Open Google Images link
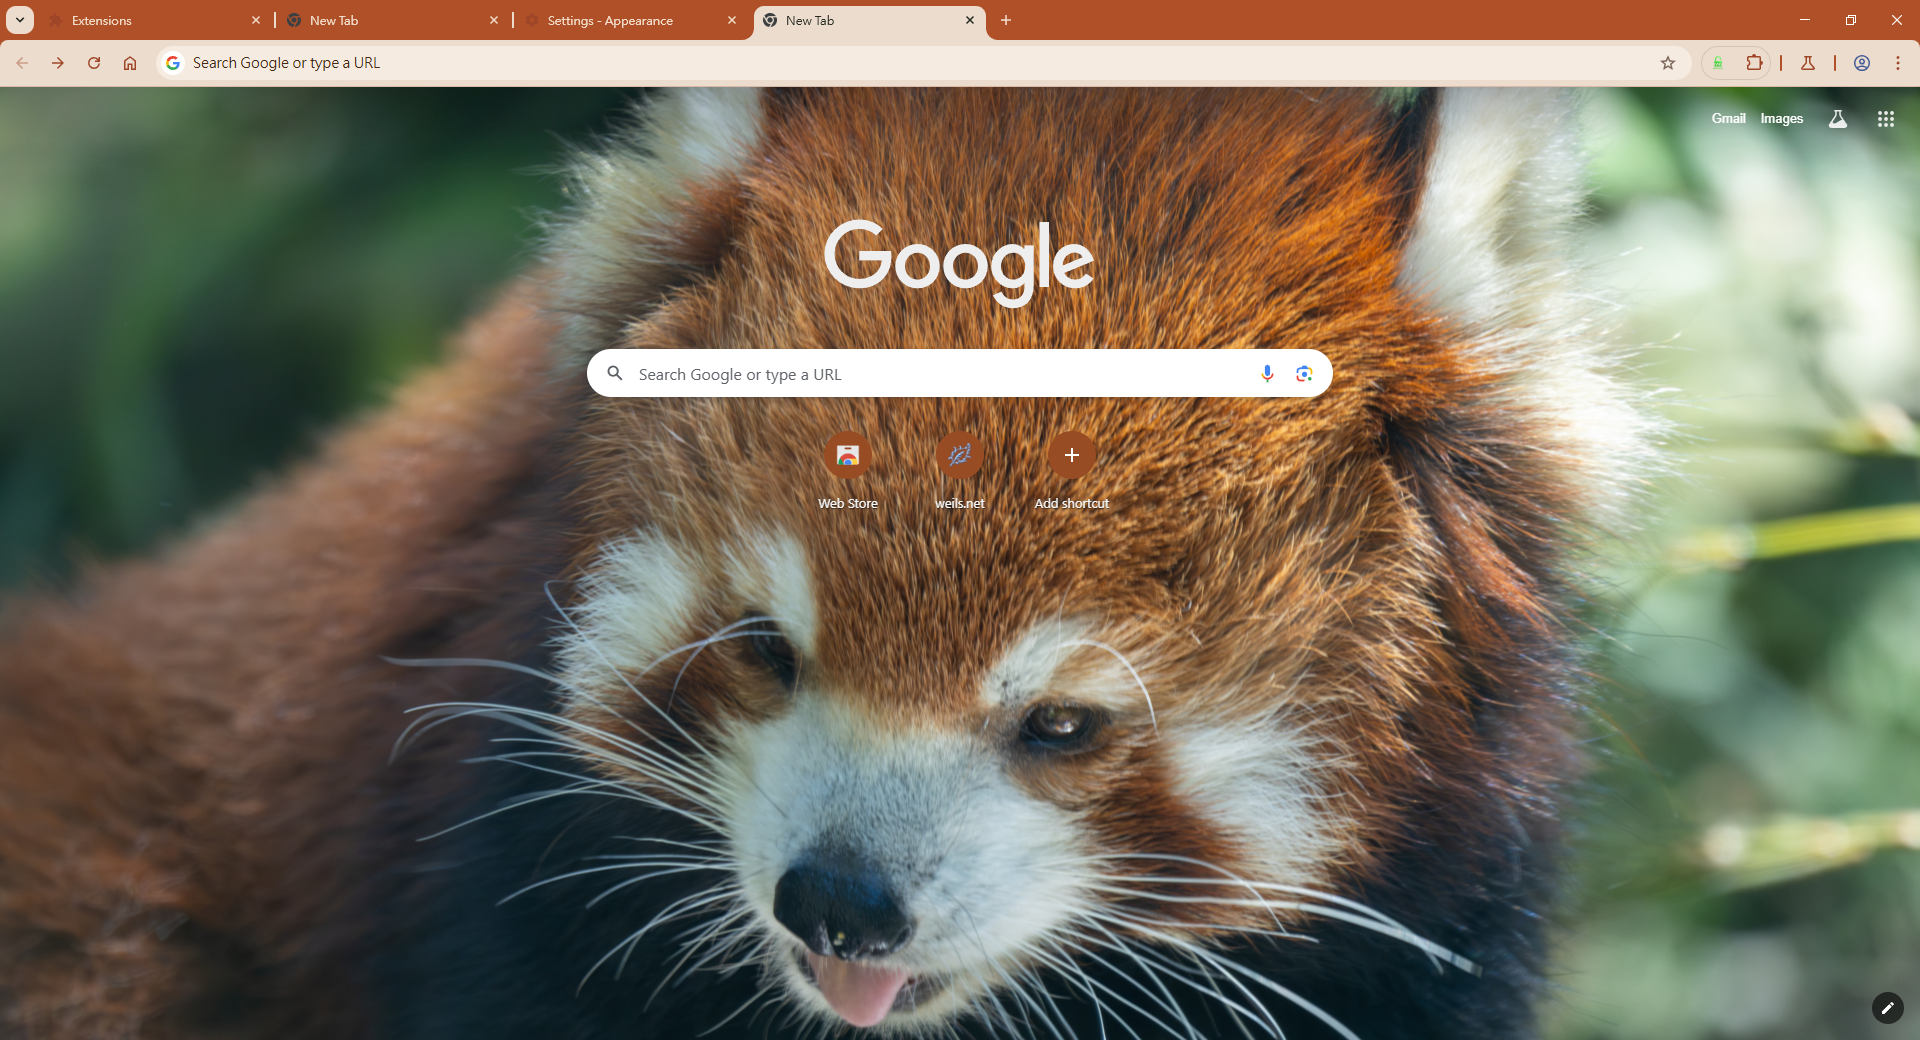Image resolution: width=1920 pixels, height=1040 pixels. tap(1781, 118)
